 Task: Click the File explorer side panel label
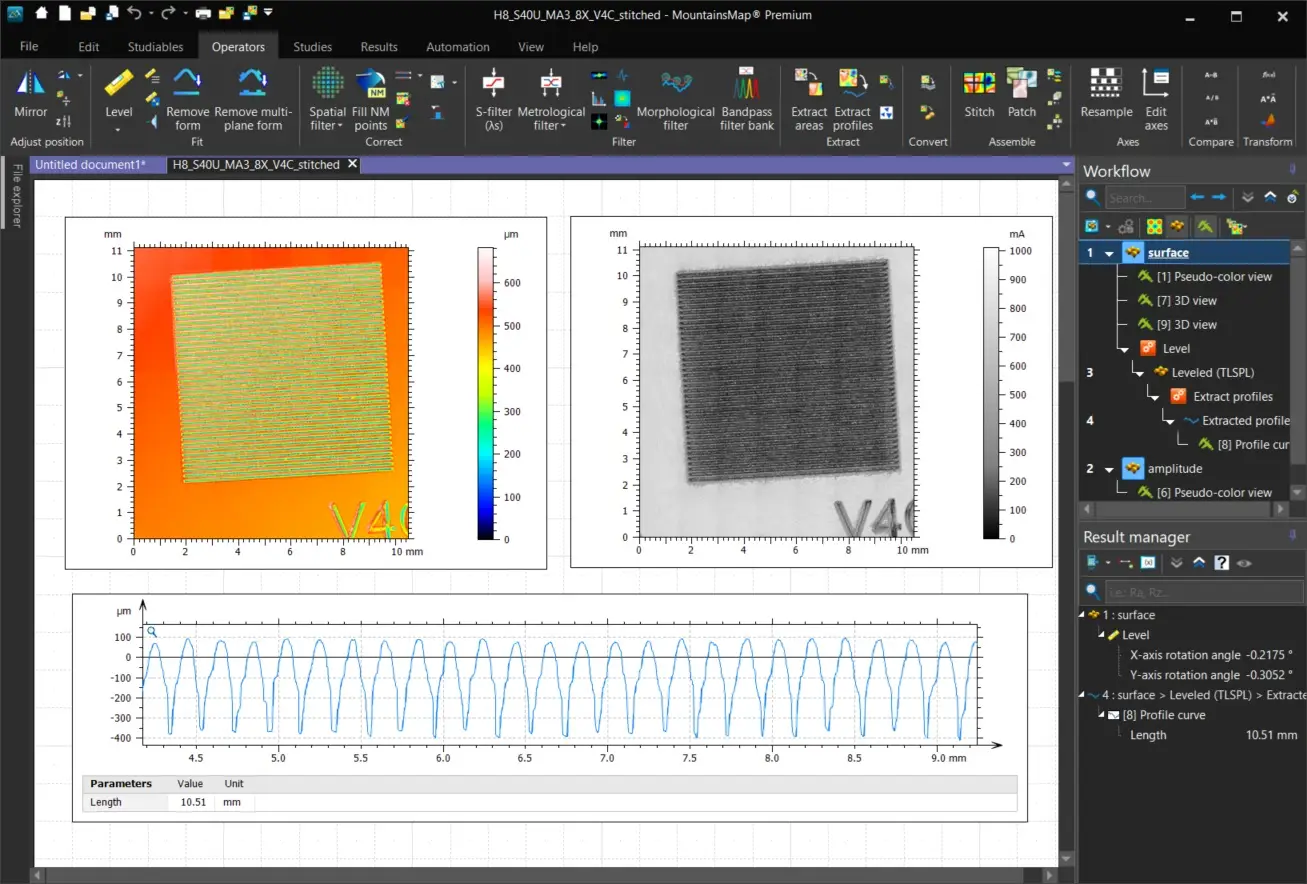pyautogui.click(x=16, y=197)
